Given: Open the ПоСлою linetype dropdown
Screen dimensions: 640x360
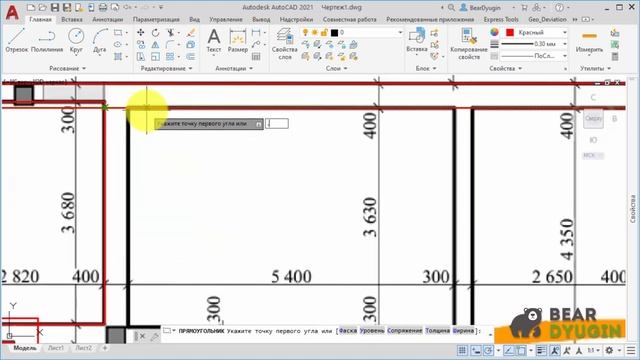Looking at the screenshot, I should pos(565,56).
